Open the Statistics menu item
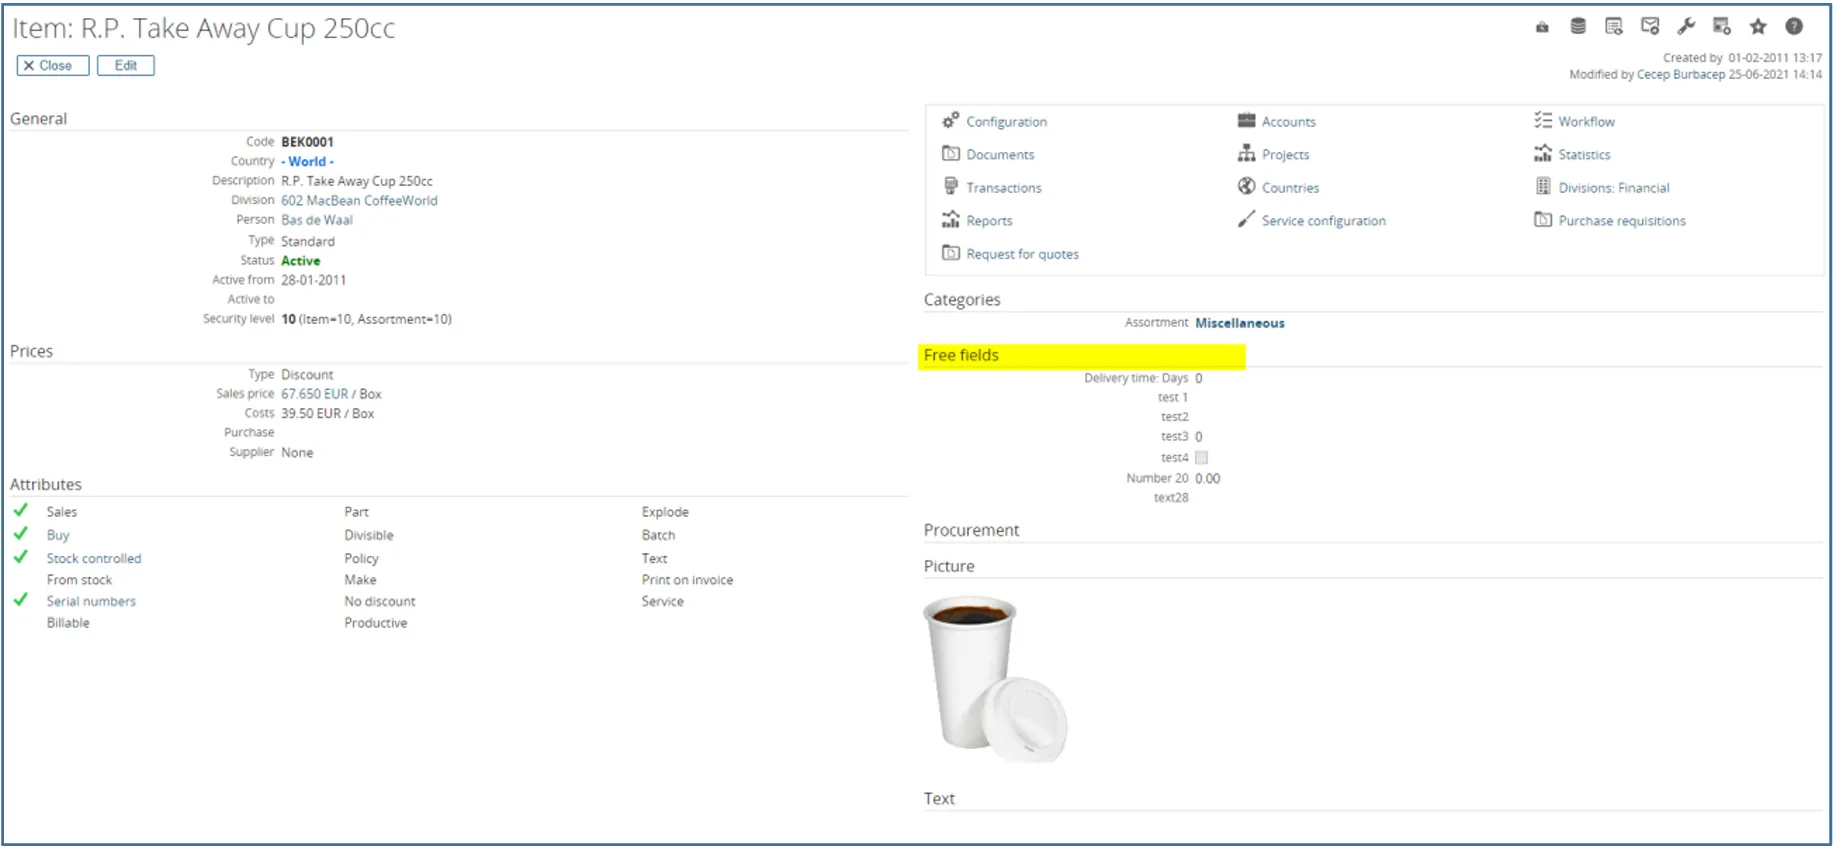This screenshot has width=1833, height=846. [1584, 155]
